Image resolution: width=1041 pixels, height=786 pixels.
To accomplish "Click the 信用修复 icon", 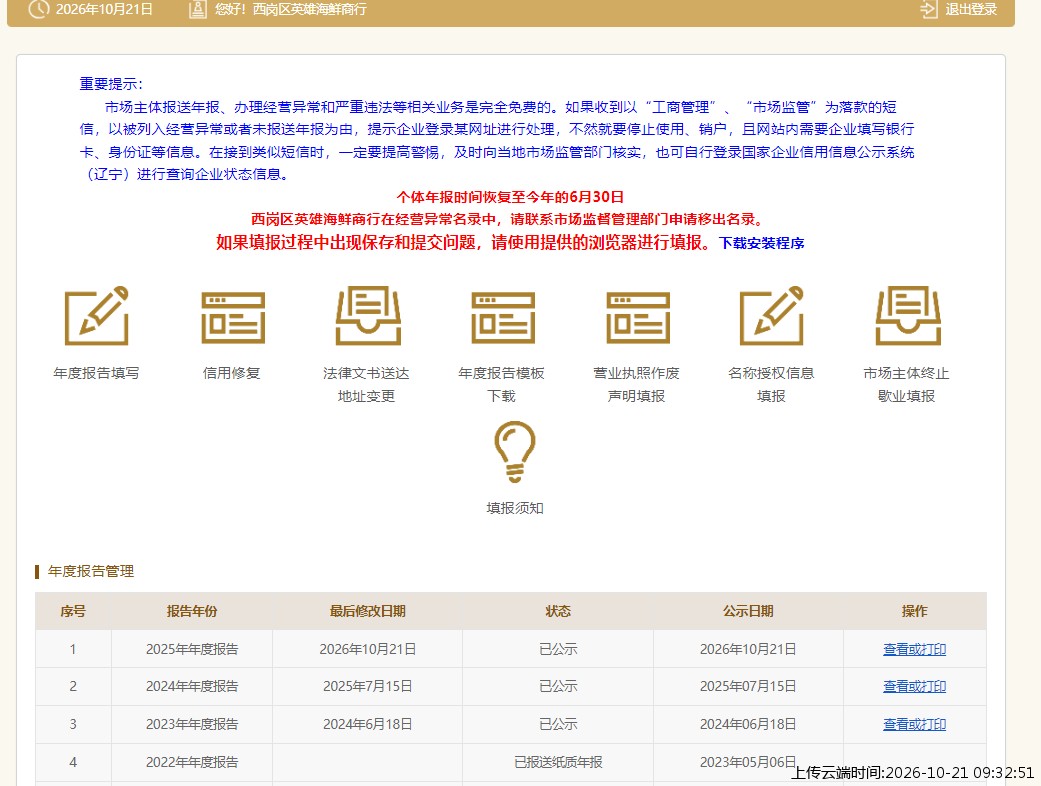I will coord(233,317).
